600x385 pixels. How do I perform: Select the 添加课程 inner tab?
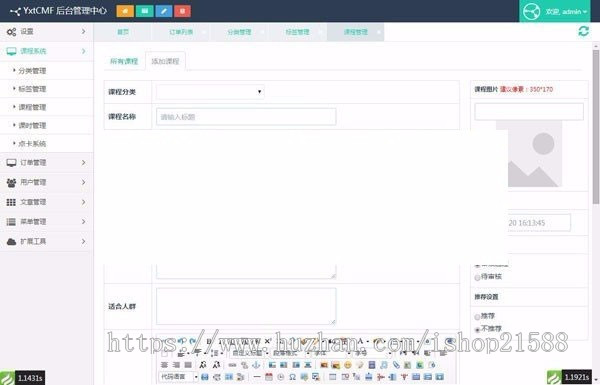[165, 61]
